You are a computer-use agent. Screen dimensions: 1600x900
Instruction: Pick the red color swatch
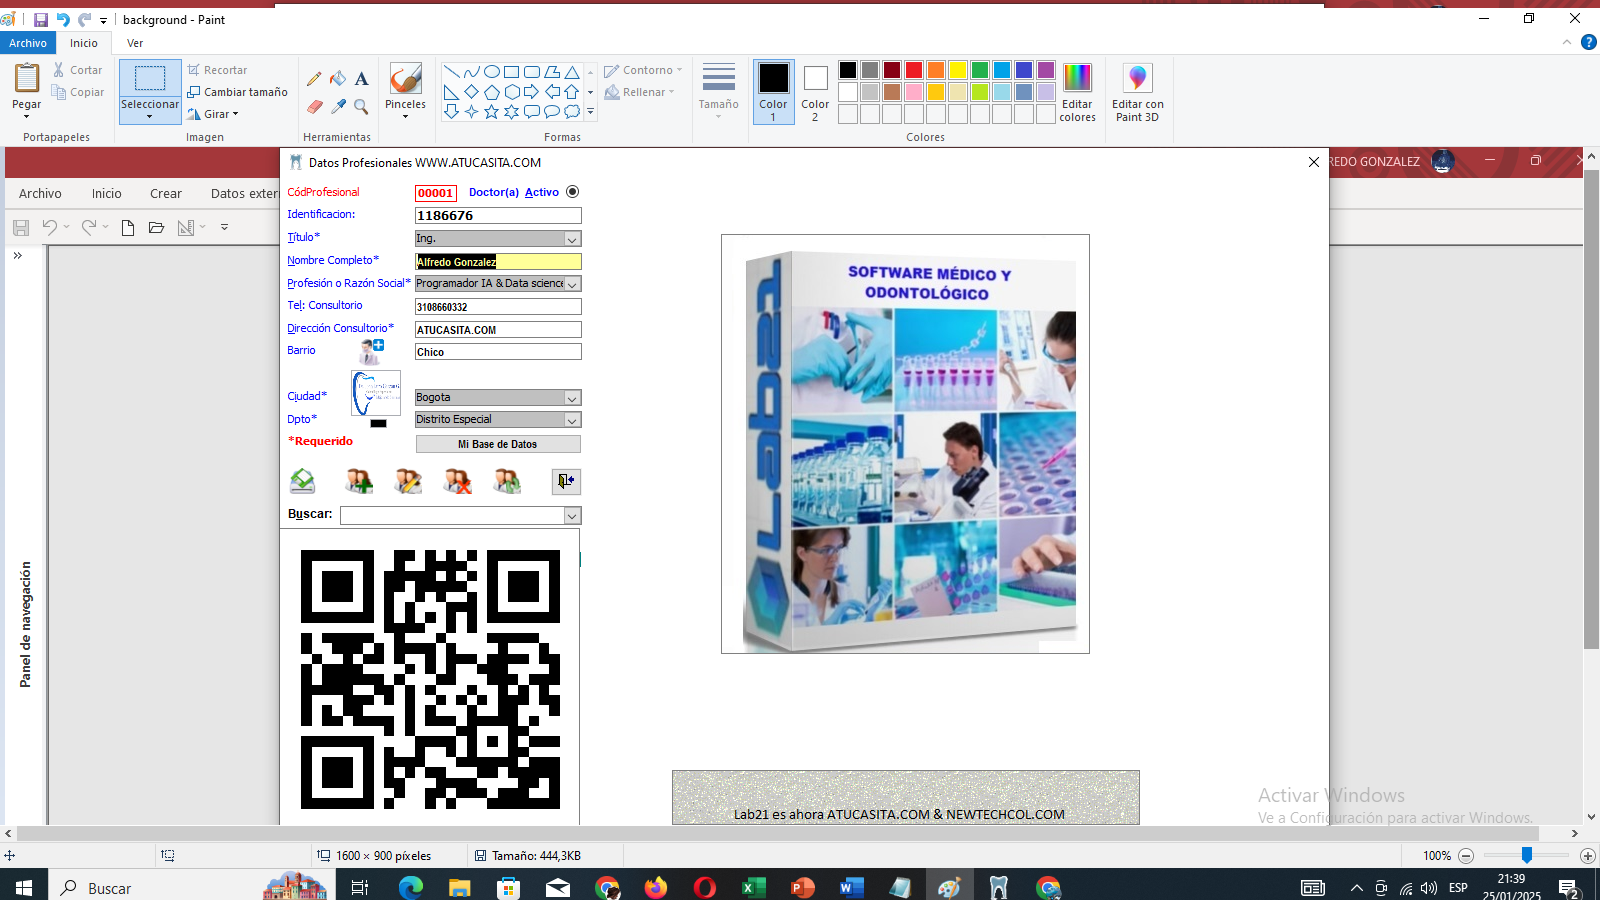pos(914,70)
